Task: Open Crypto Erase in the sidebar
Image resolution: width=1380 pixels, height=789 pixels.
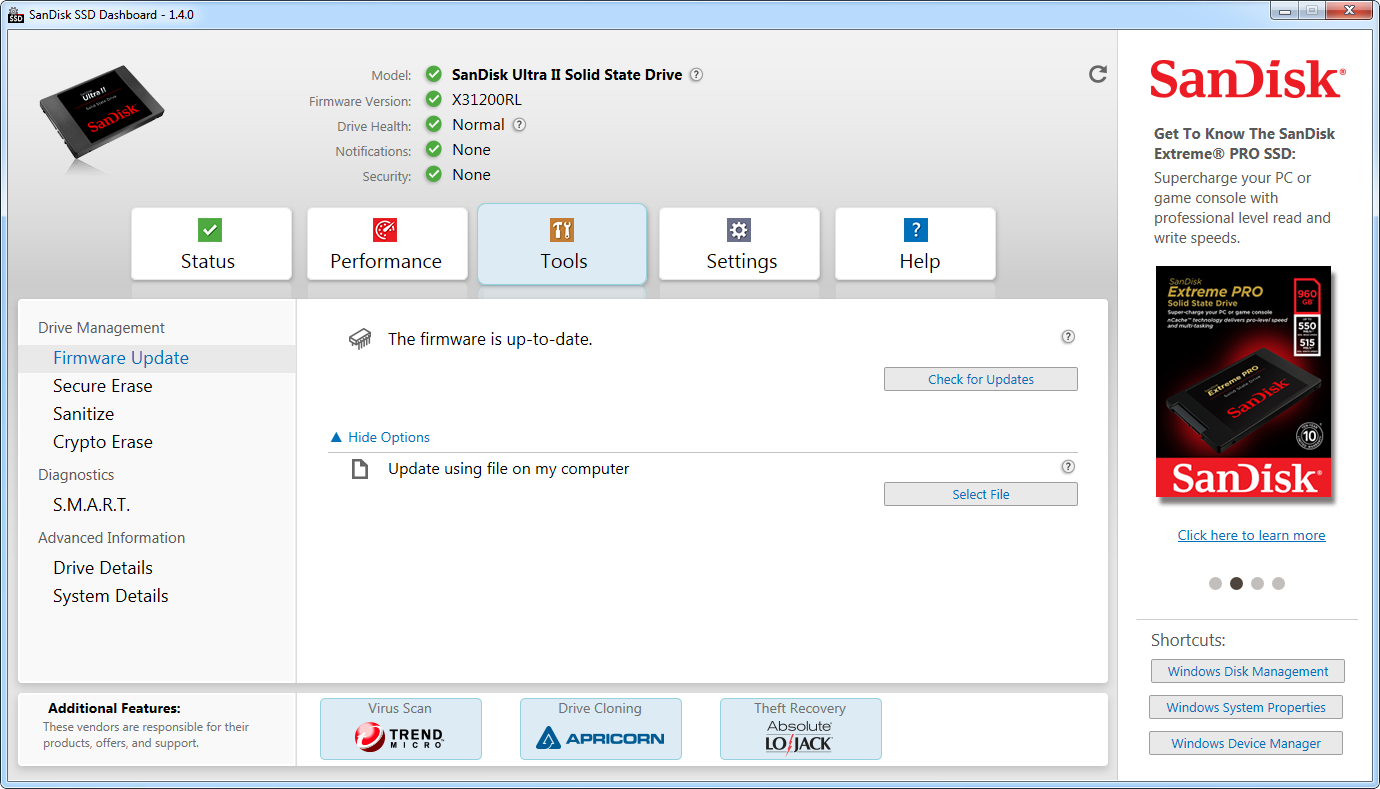Action: point(103,442)
